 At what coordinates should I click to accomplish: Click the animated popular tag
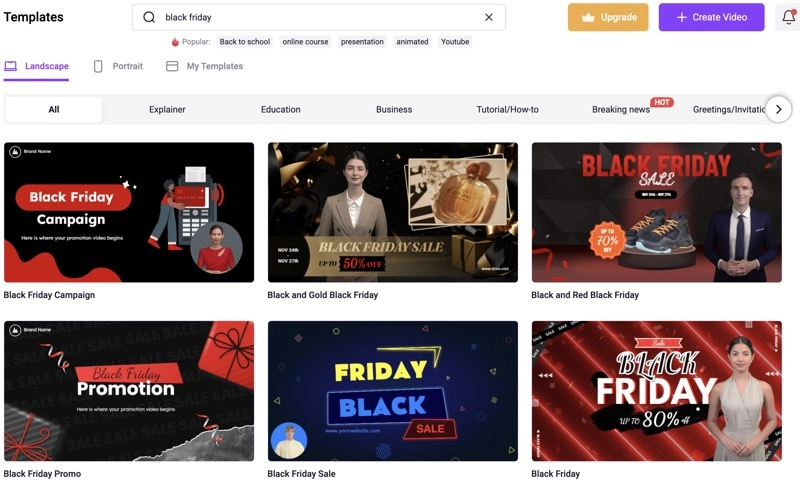coord(412,42)
